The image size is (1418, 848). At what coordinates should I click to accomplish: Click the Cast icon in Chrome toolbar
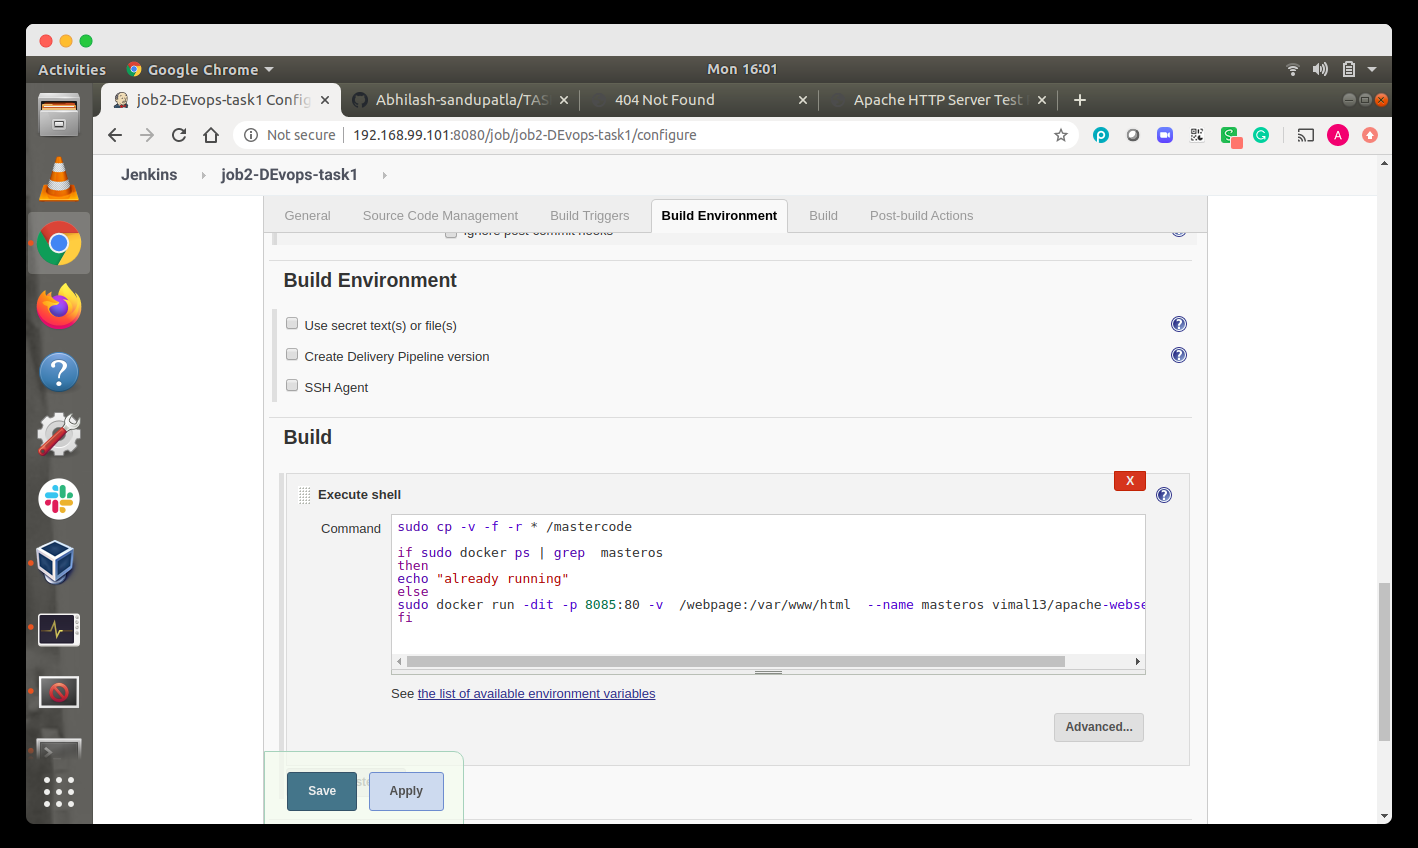(x=1305, y=134)
